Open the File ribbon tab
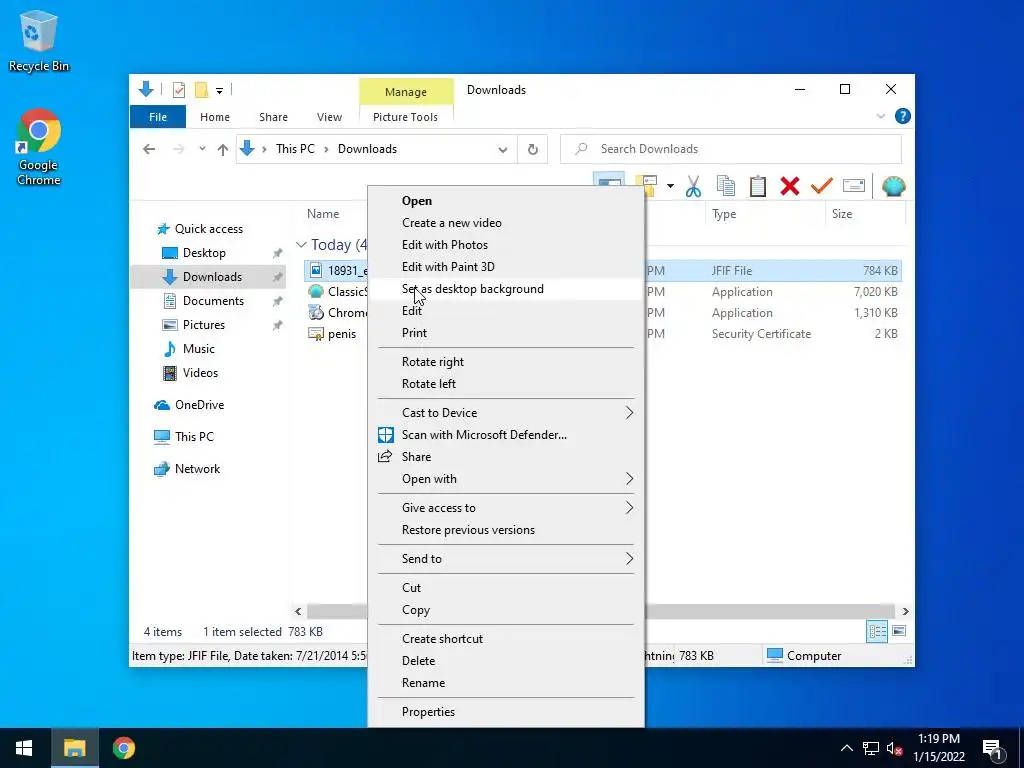 (x=158, y=117)
